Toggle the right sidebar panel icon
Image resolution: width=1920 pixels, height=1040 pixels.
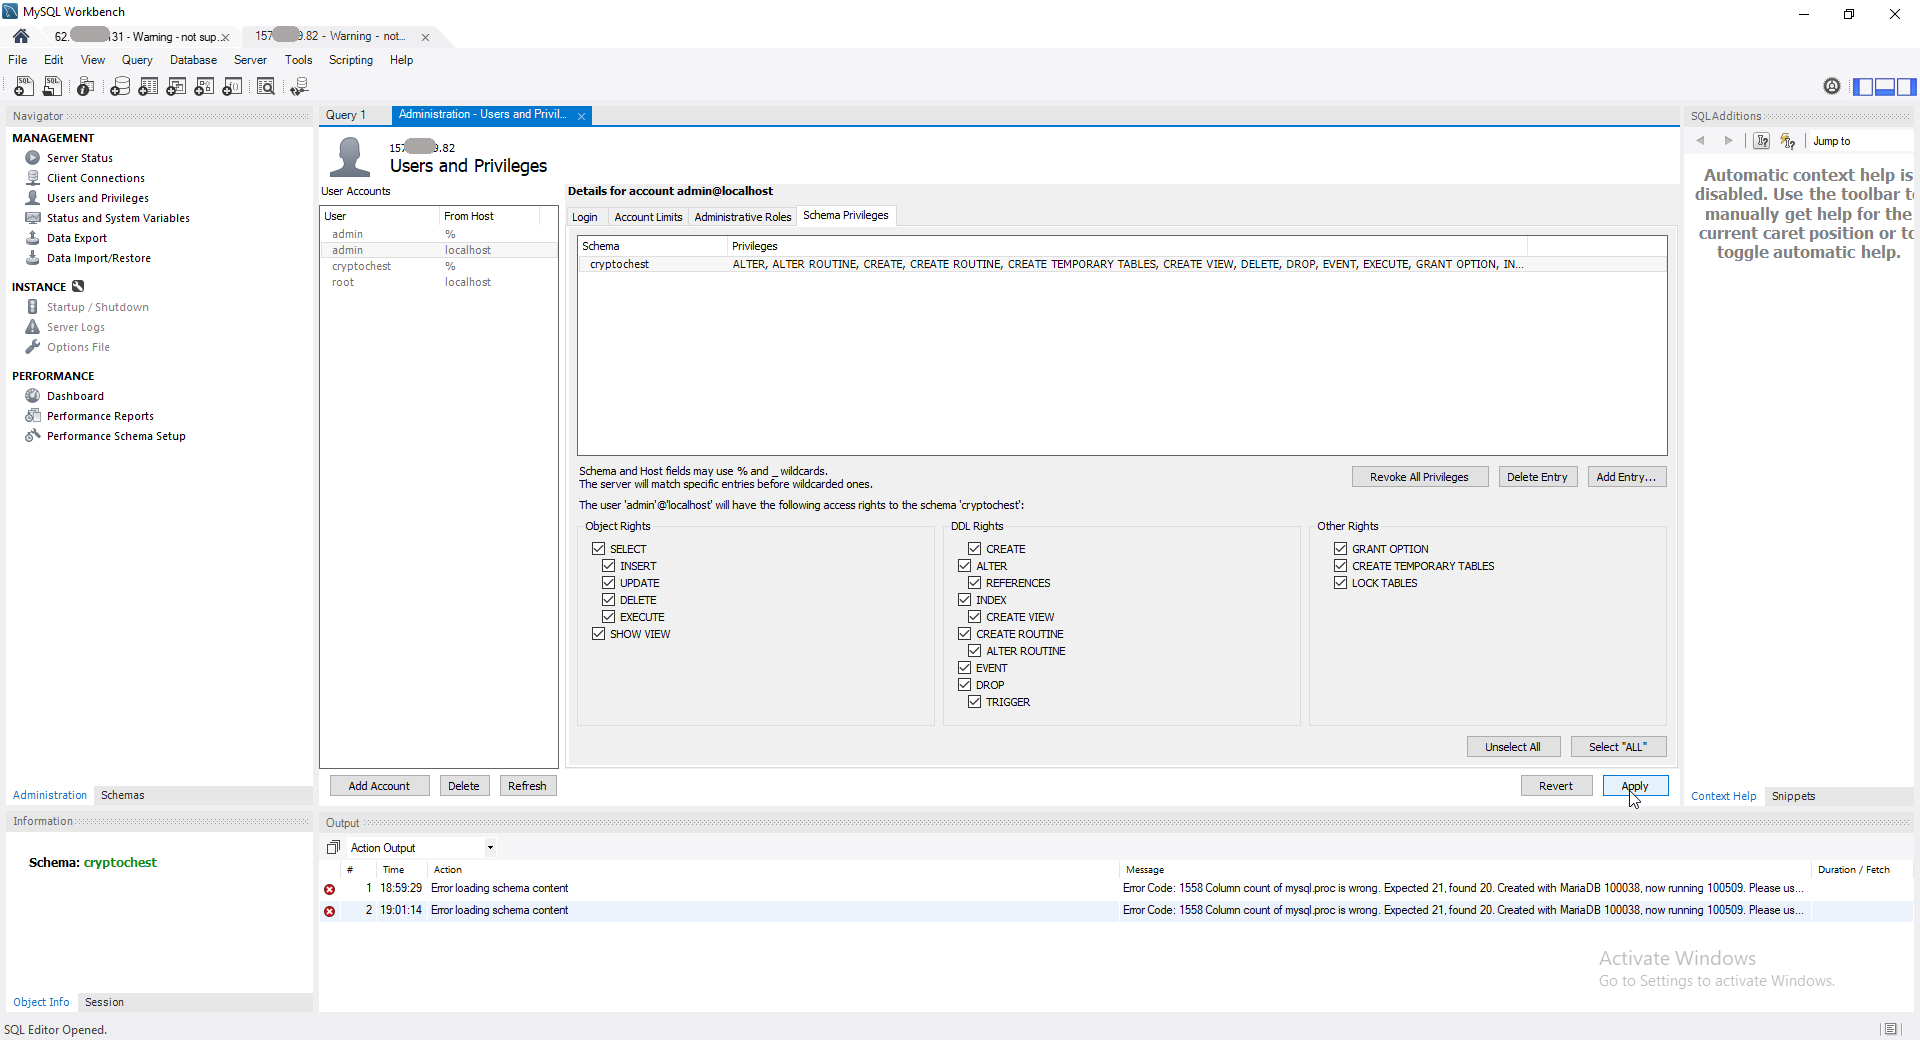coord(1906,87)
